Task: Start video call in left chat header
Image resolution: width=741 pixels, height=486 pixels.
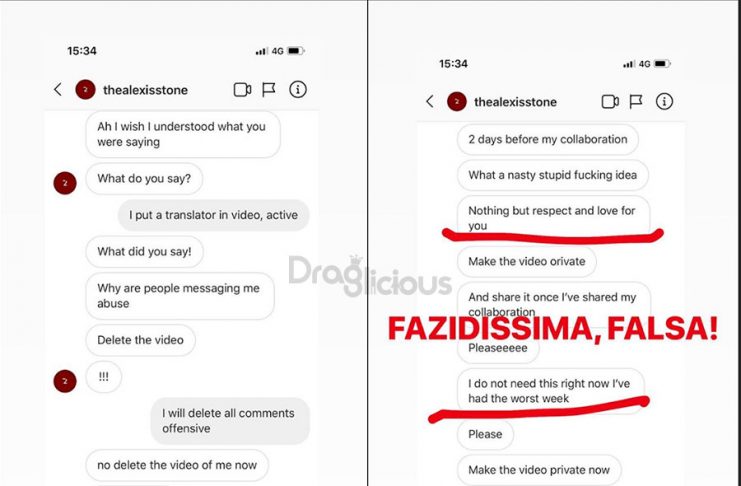Action: tap(242, 89)
